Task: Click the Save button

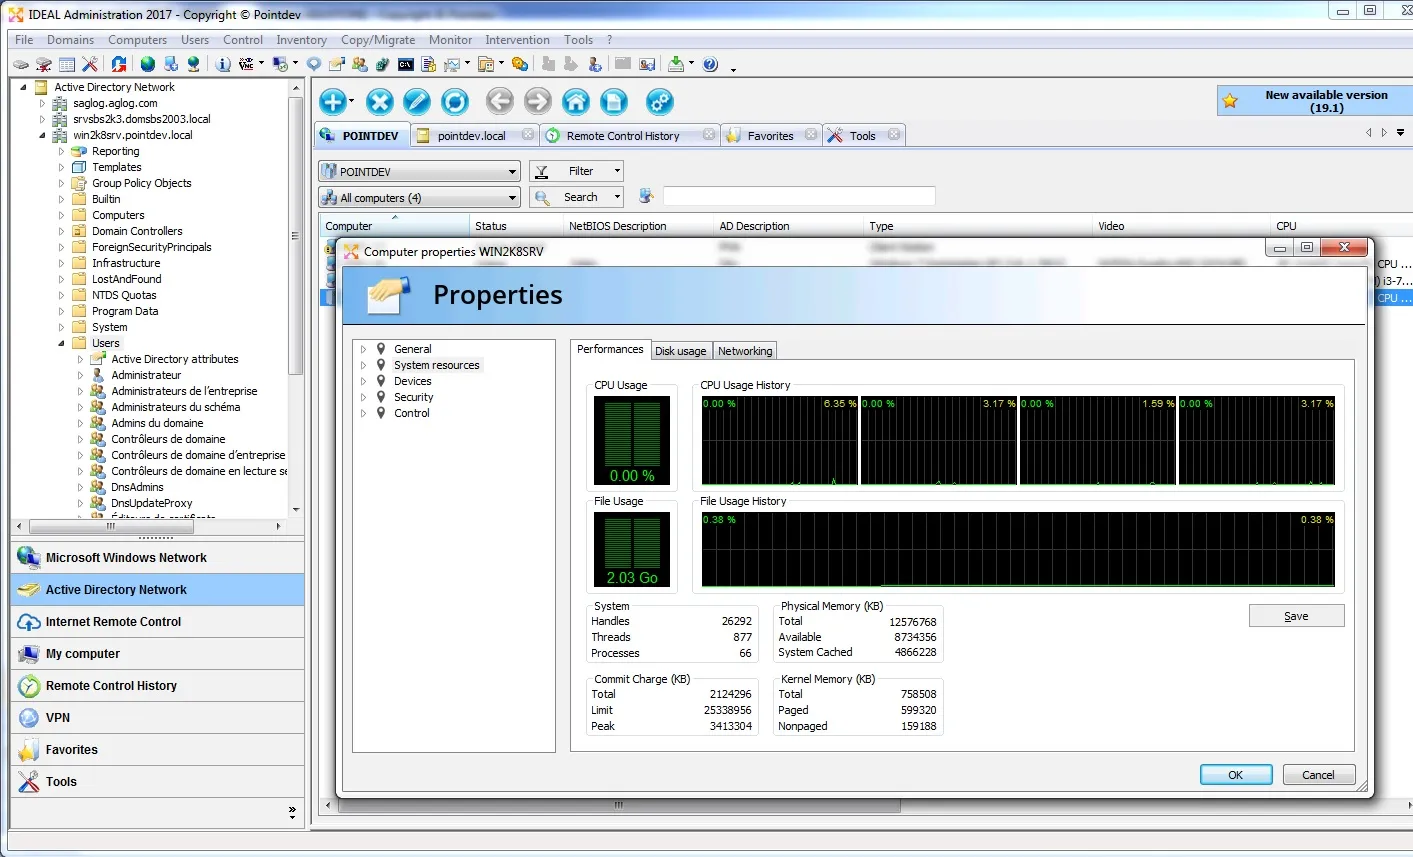Action: [1295, 616]
